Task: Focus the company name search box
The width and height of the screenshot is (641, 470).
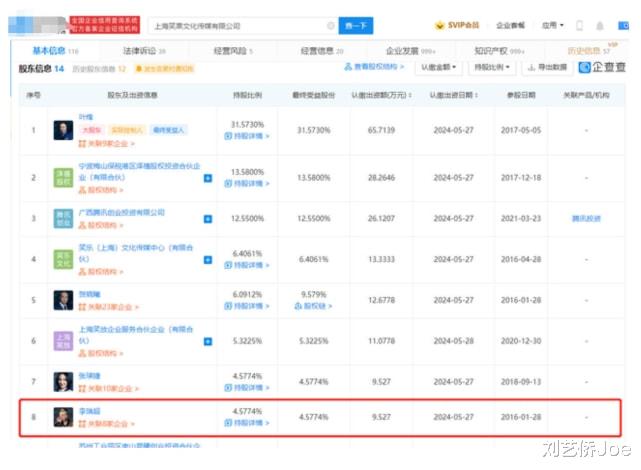Action: (243, 26)
